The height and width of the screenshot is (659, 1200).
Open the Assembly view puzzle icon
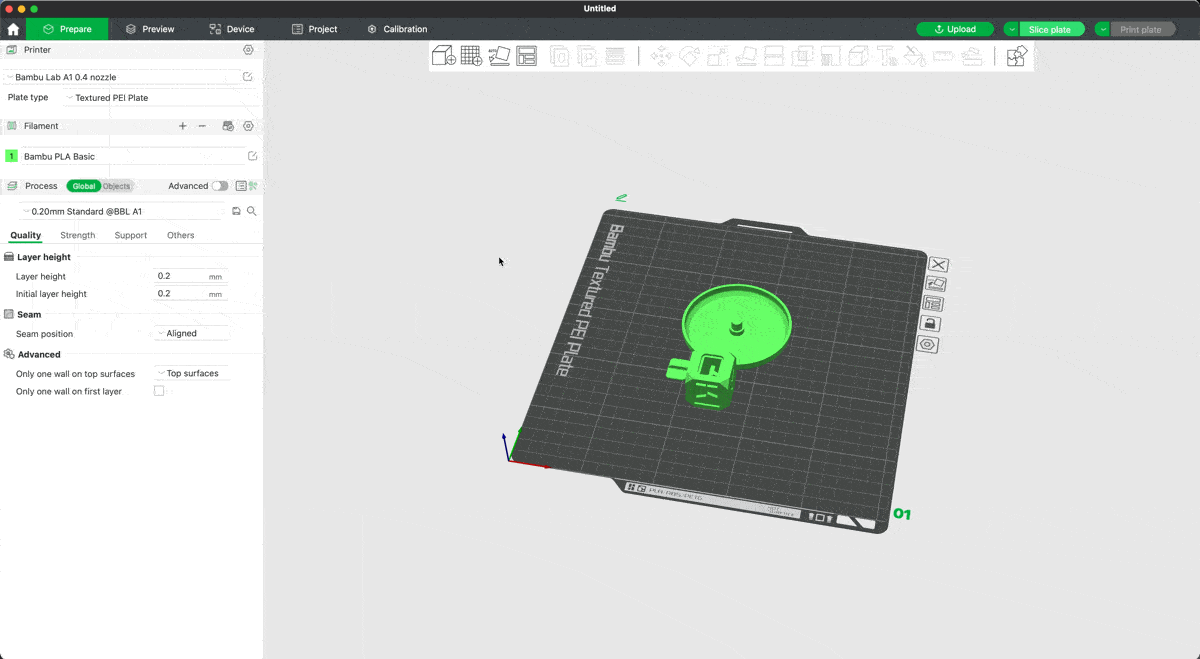tap(1016, 56)
